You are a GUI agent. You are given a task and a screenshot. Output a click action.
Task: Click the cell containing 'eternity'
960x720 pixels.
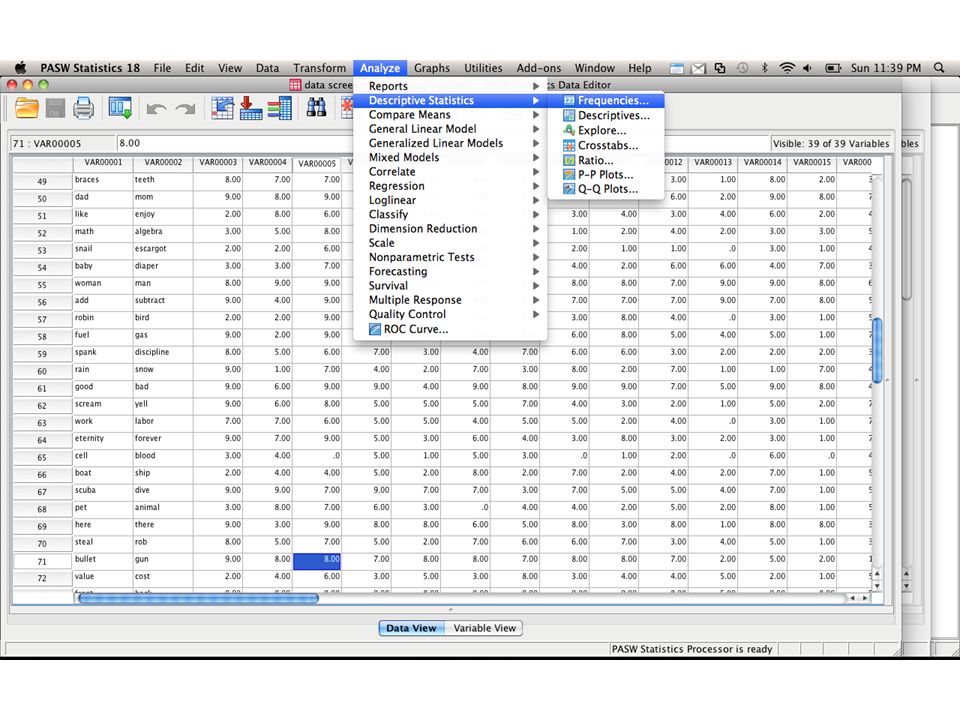(103, 438)
